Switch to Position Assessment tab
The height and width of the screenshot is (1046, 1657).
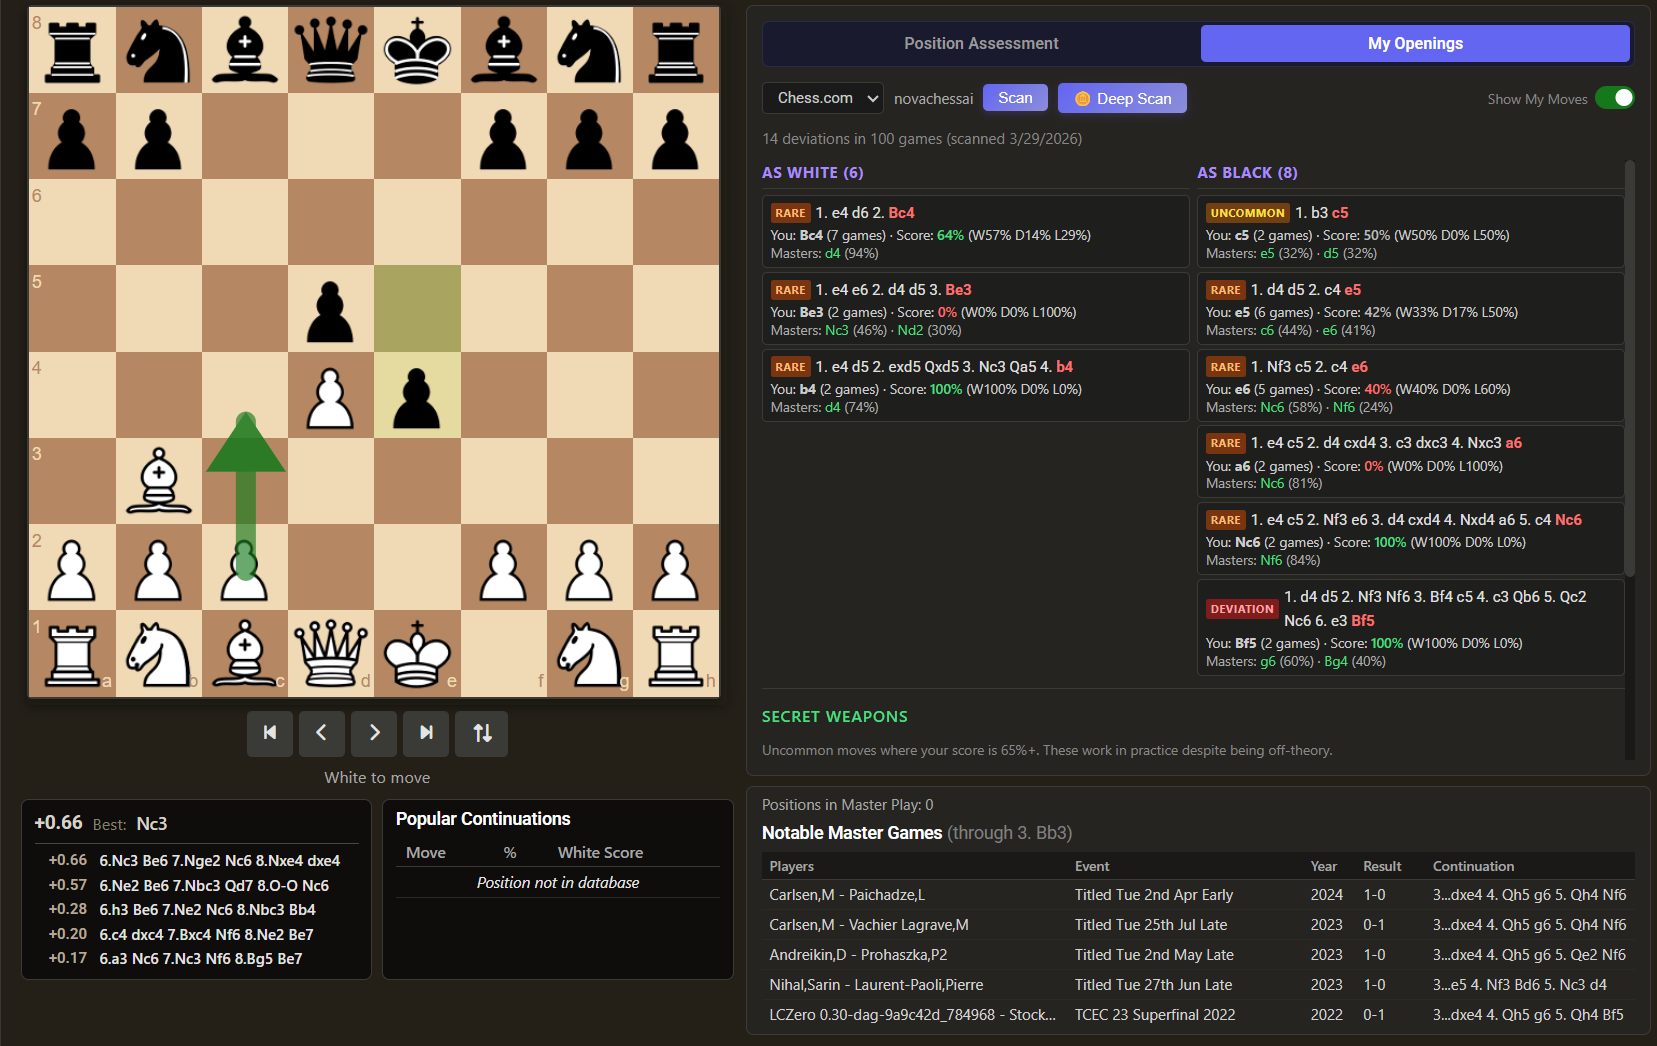click(x=980, y=44)
